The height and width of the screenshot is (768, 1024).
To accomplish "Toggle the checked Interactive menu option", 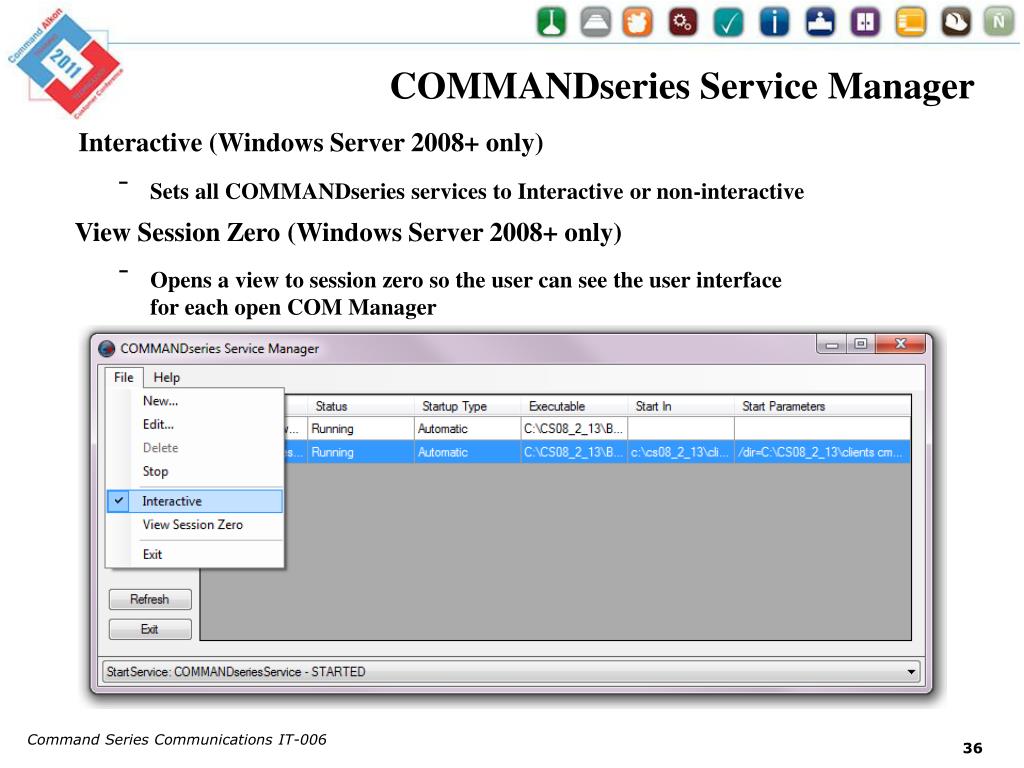I will point(195,501).
